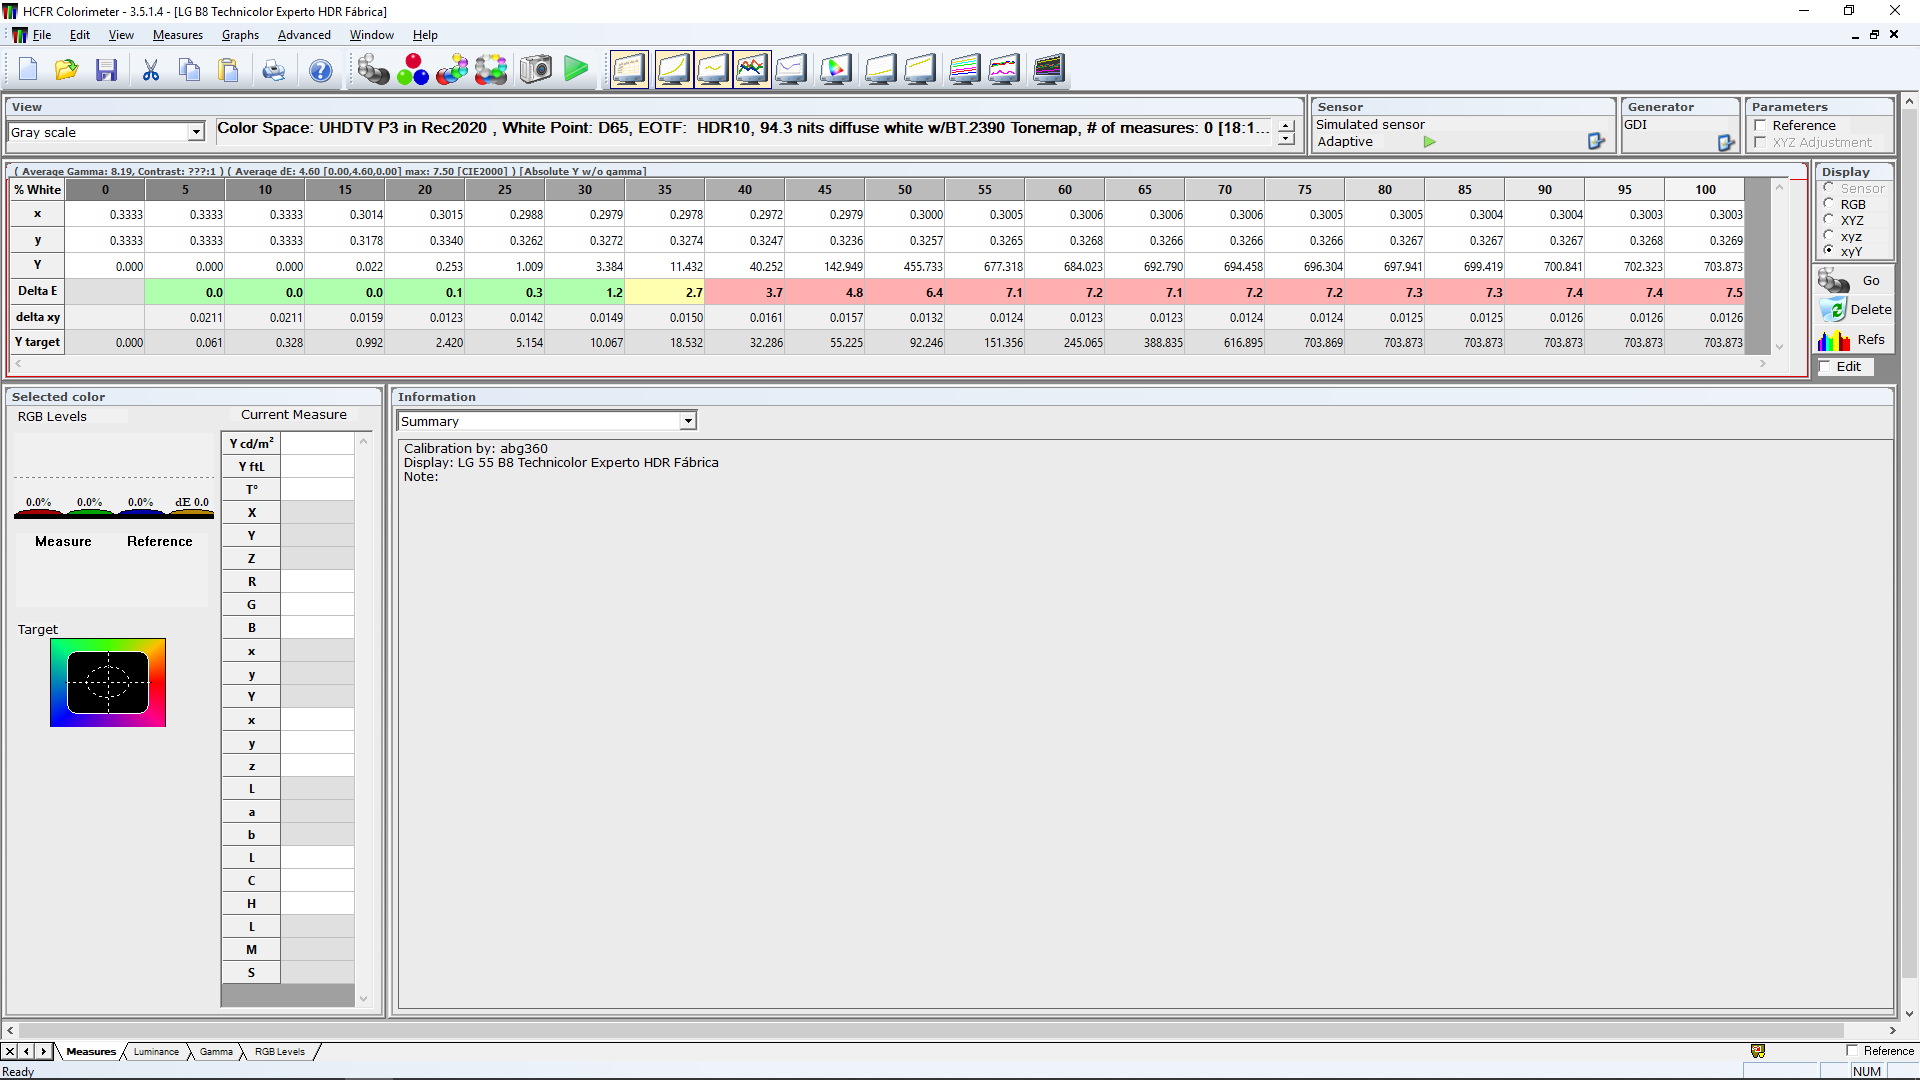1920x1080 pixels.
Task: Tick the Edit checkbox
Action: [x=1825, y=367]
